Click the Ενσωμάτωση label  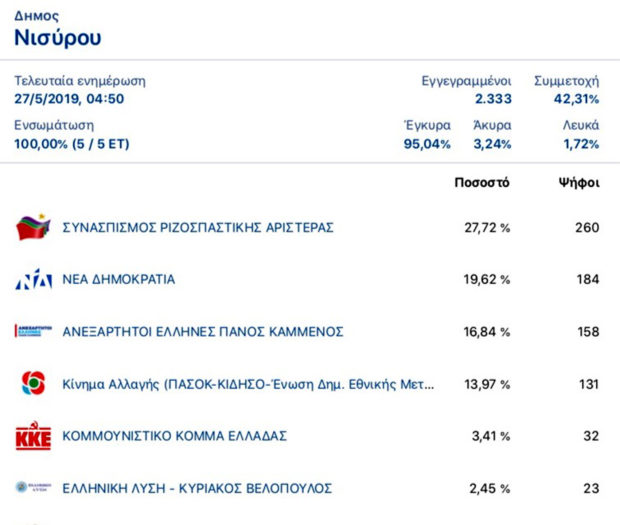coord(54,125)
